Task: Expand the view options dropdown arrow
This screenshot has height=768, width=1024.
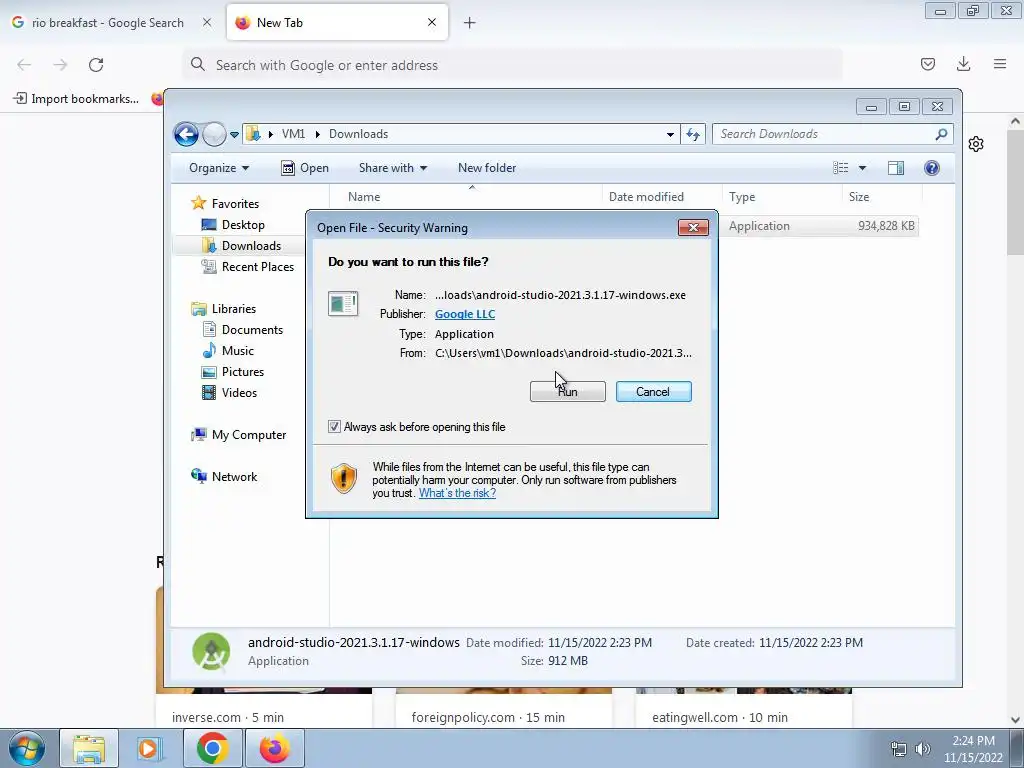Action: 862,168
